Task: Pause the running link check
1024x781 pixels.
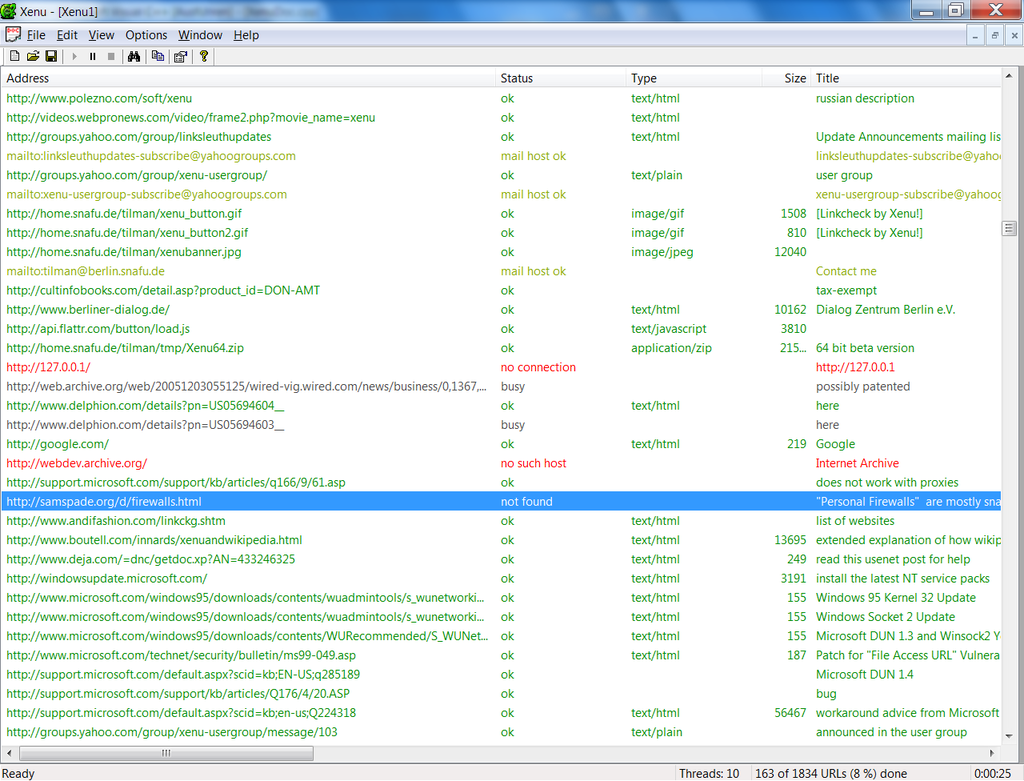Action: [92, 56]
